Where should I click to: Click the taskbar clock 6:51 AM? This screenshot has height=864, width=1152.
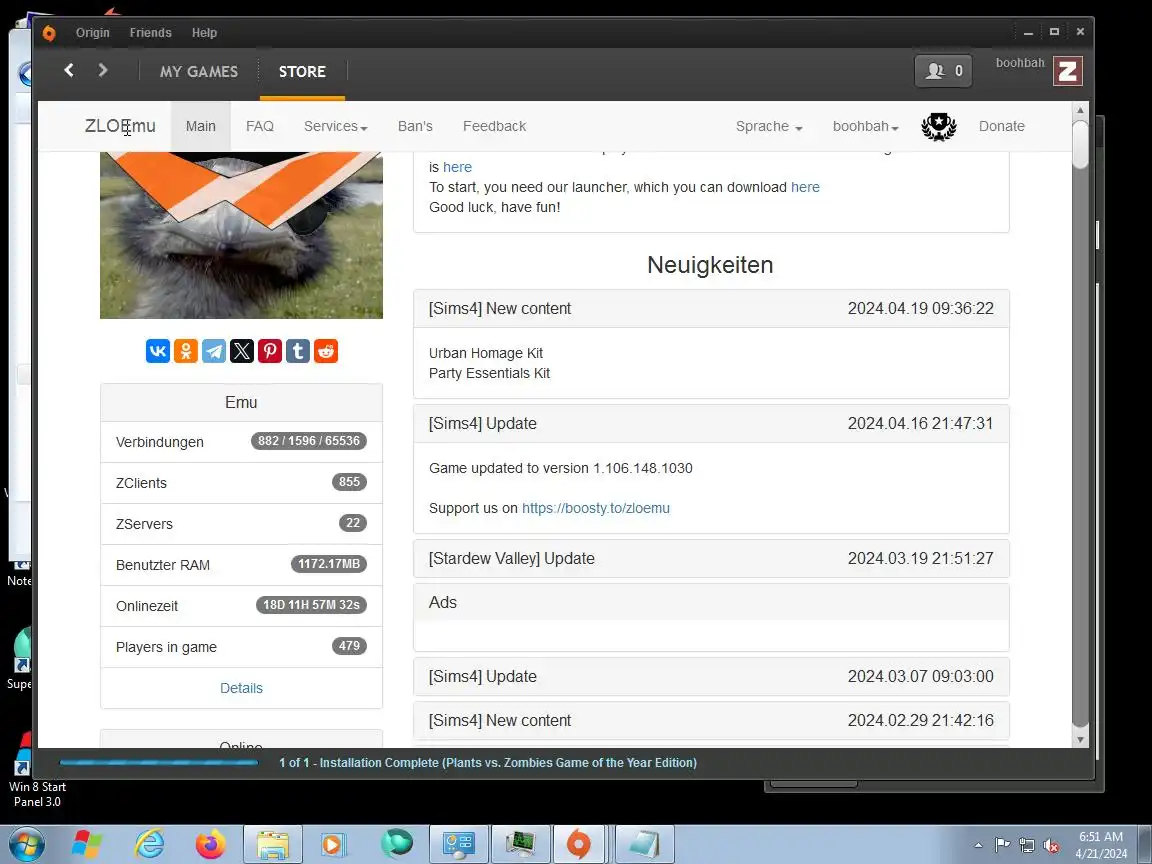[x=1101, y=845]
